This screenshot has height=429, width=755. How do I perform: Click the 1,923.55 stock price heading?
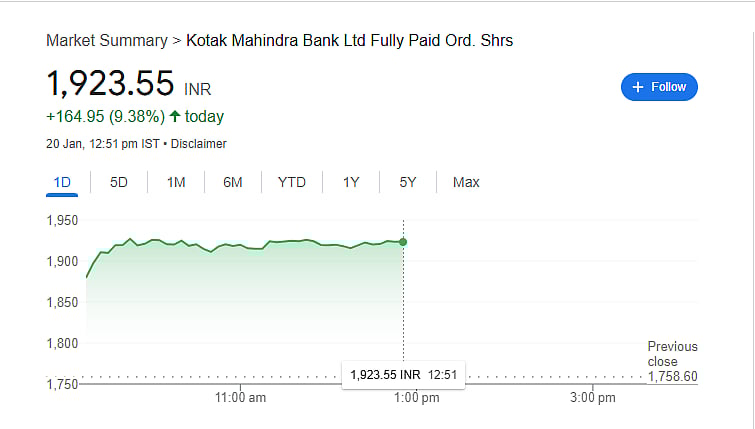click(x=110, y=82)
